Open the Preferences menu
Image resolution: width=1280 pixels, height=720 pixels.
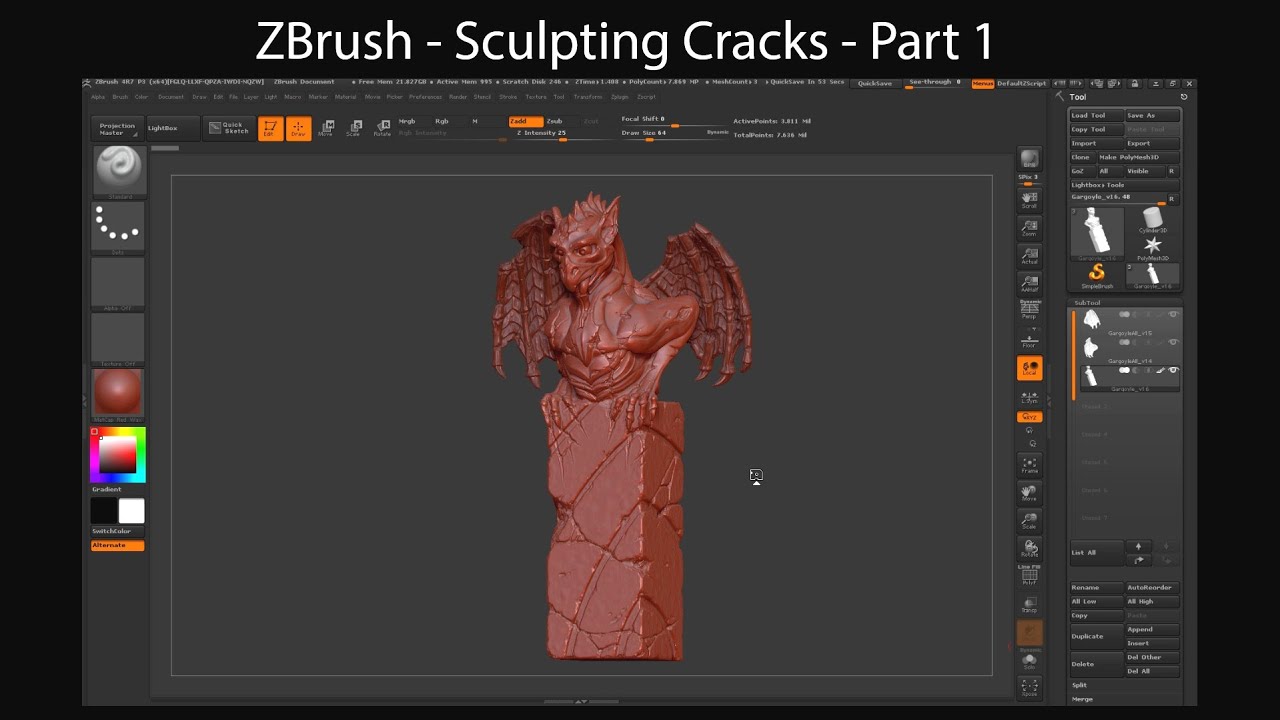(x=425, y=97)
